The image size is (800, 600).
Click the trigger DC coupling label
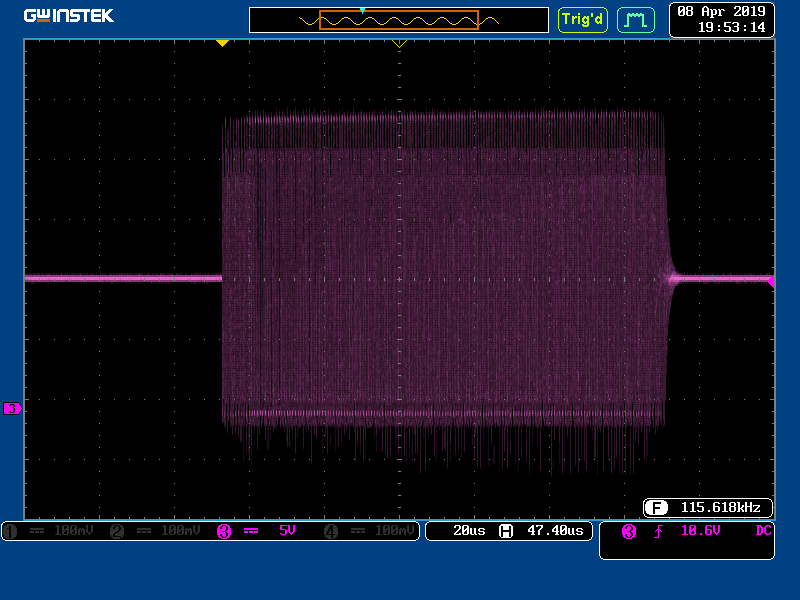[x=763, y=531]
